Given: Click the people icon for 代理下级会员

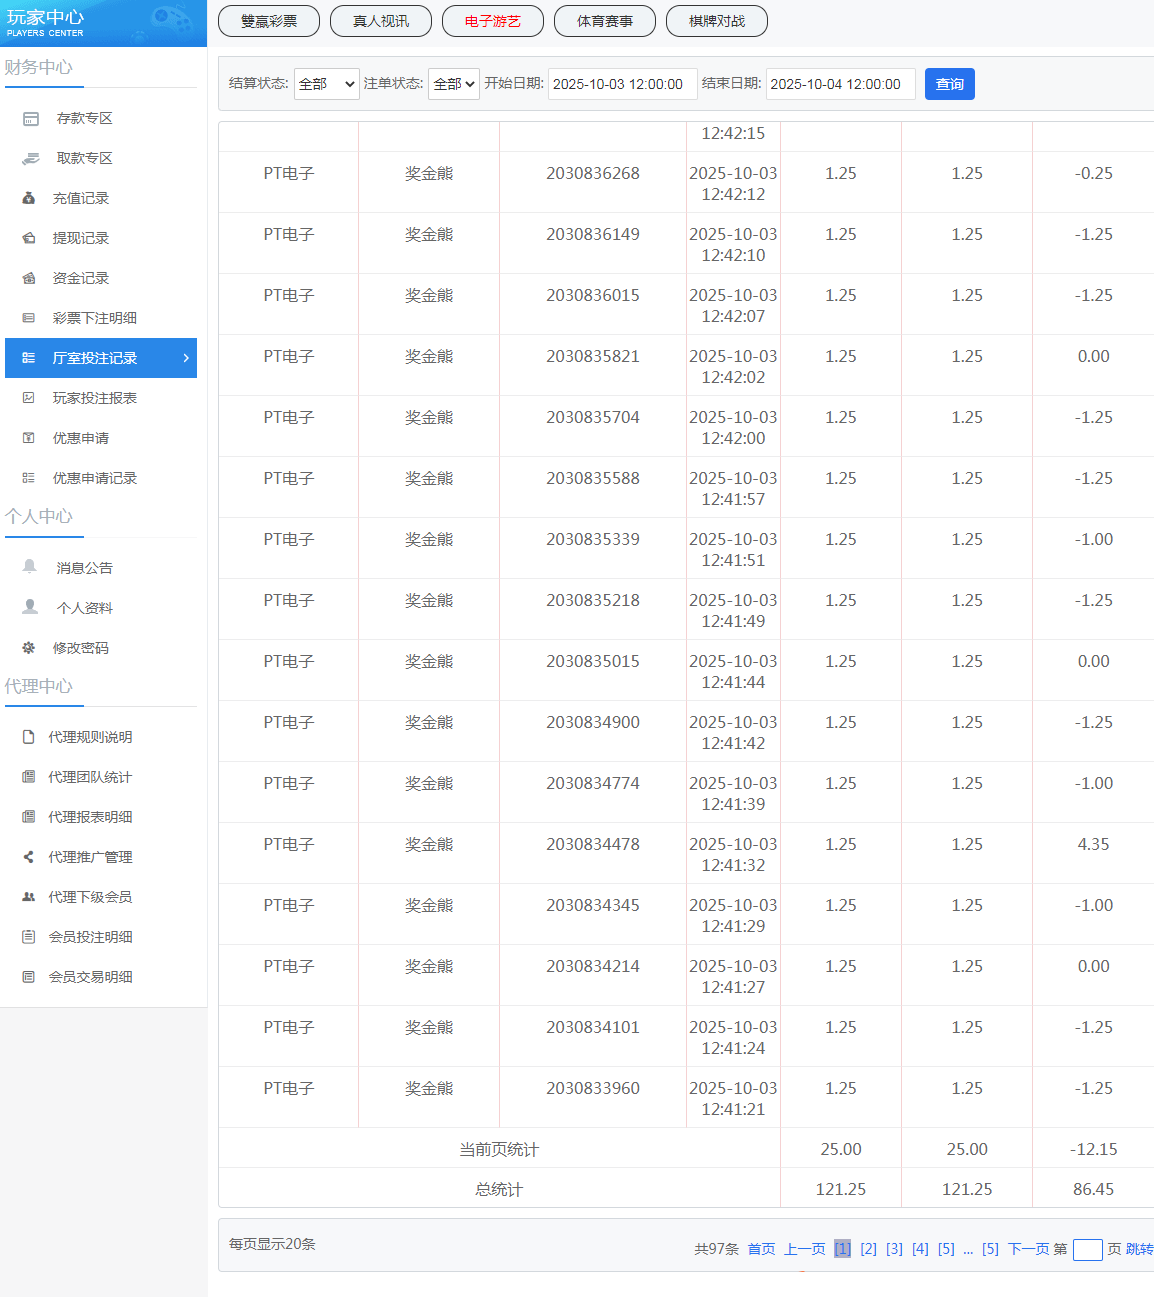Looking at the screenshot, I should pos(29,897).
